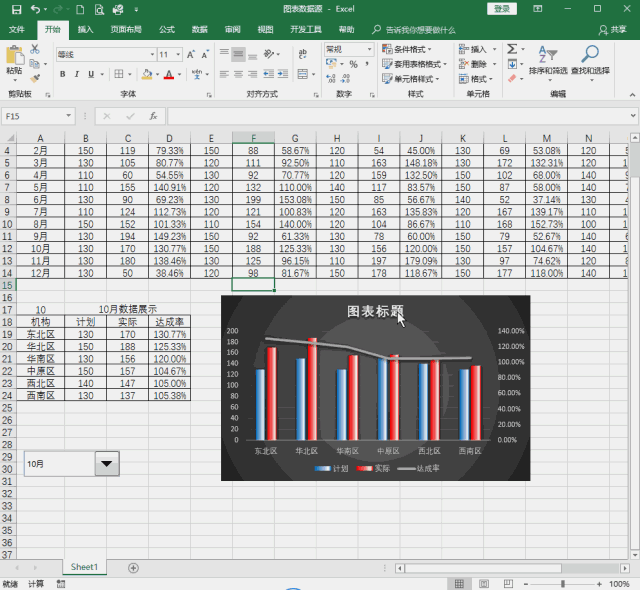Image resolution: width=640 pixels, height=590 pixels.
Task: Toggle underline formatting
Action: click(90, 74)
